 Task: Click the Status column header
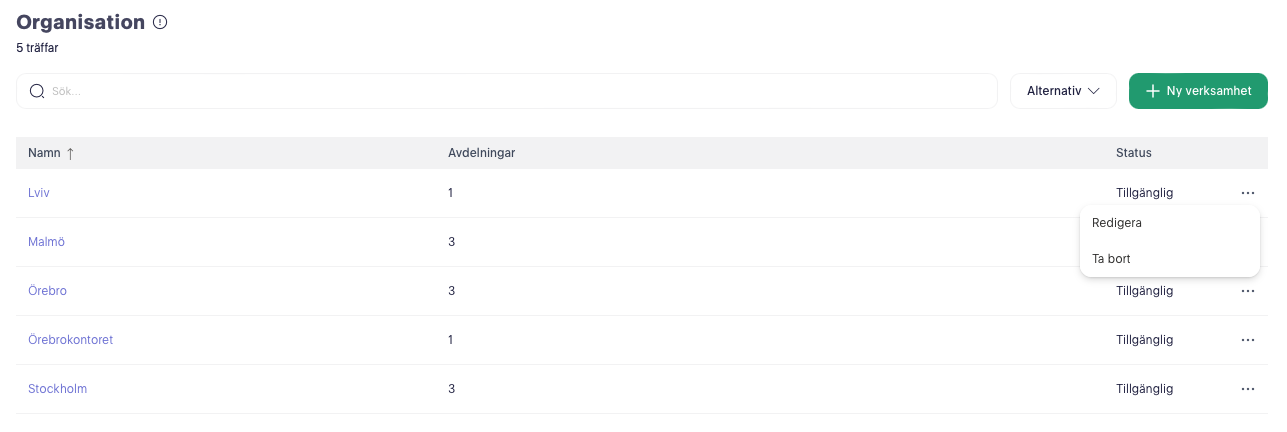(x=1134, y=153)
